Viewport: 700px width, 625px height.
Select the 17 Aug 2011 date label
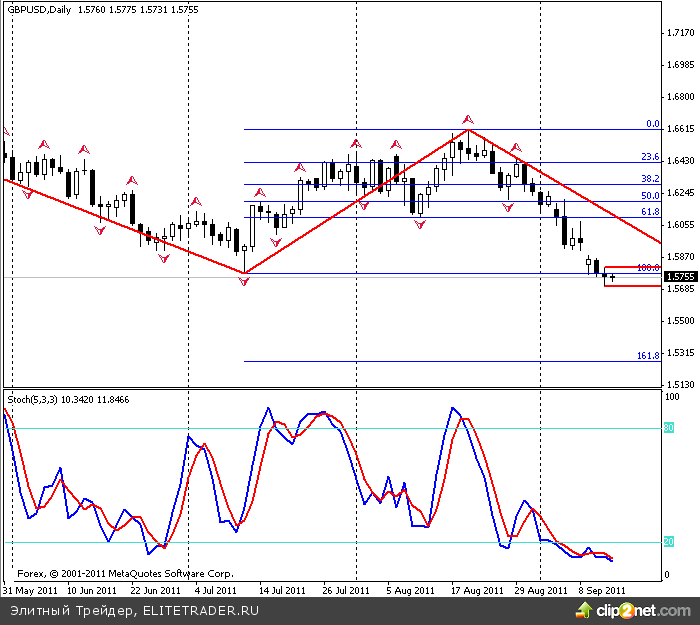pyautogui.click(x=477, y=590)
